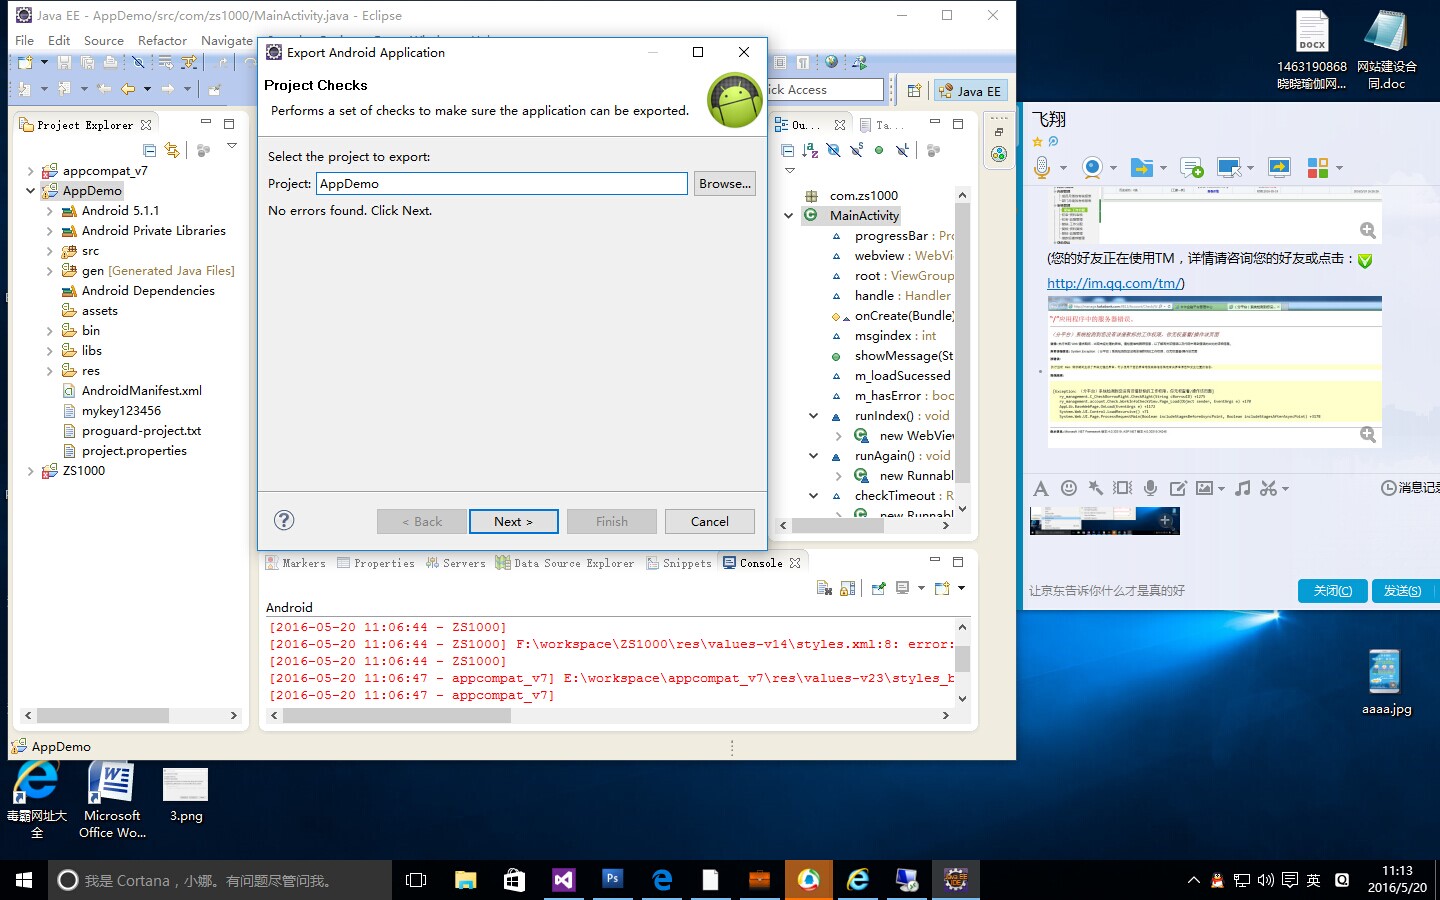
Task: Click the send file folder icon in QQ
Action: (1141, 167)
